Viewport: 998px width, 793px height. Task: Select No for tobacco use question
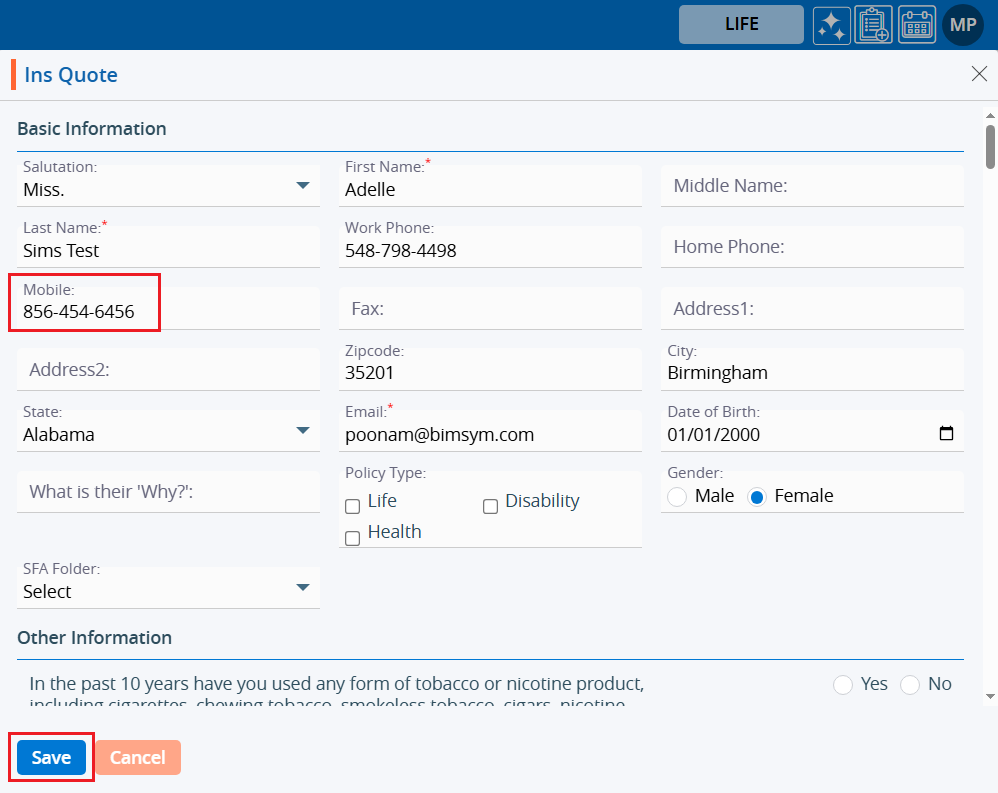[x=910, y=684]
